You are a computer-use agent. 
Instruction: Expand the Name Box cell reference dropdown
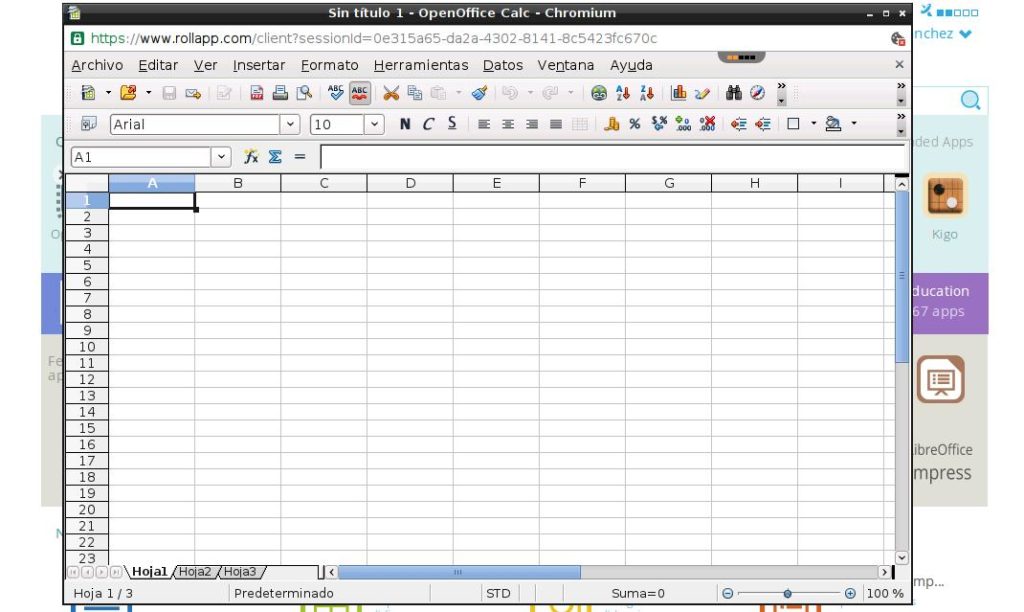tap(221, 157)
